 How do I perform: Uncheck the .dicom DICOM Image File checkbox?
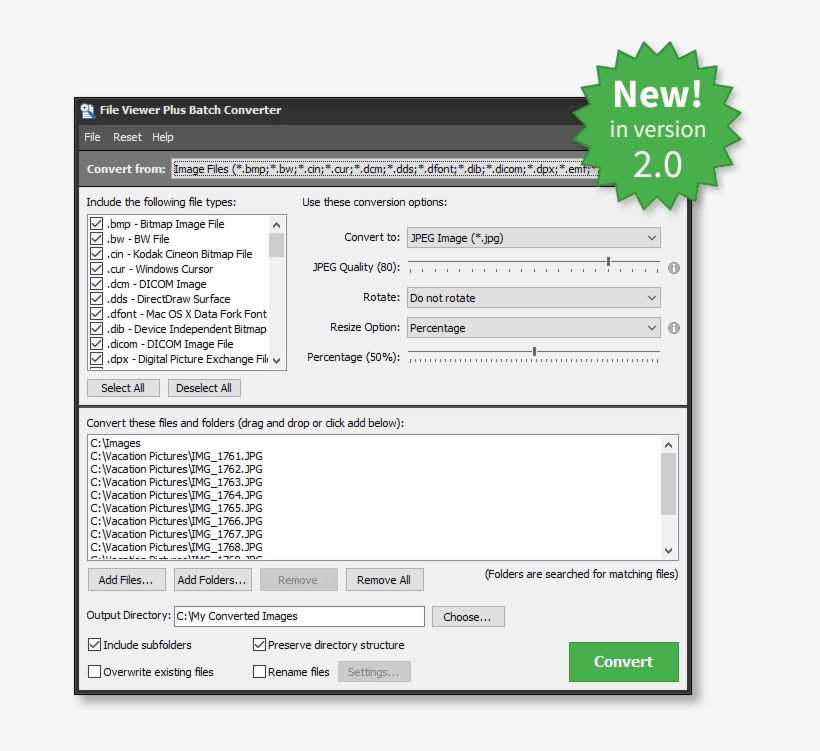[96, 344]
